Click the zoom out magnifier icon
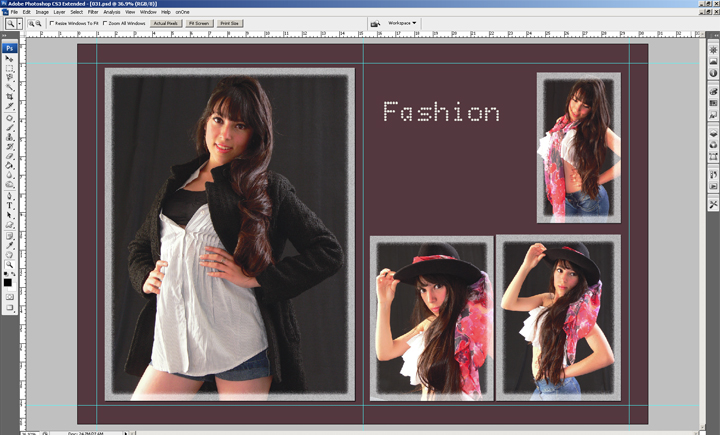 tap(39, 22)
